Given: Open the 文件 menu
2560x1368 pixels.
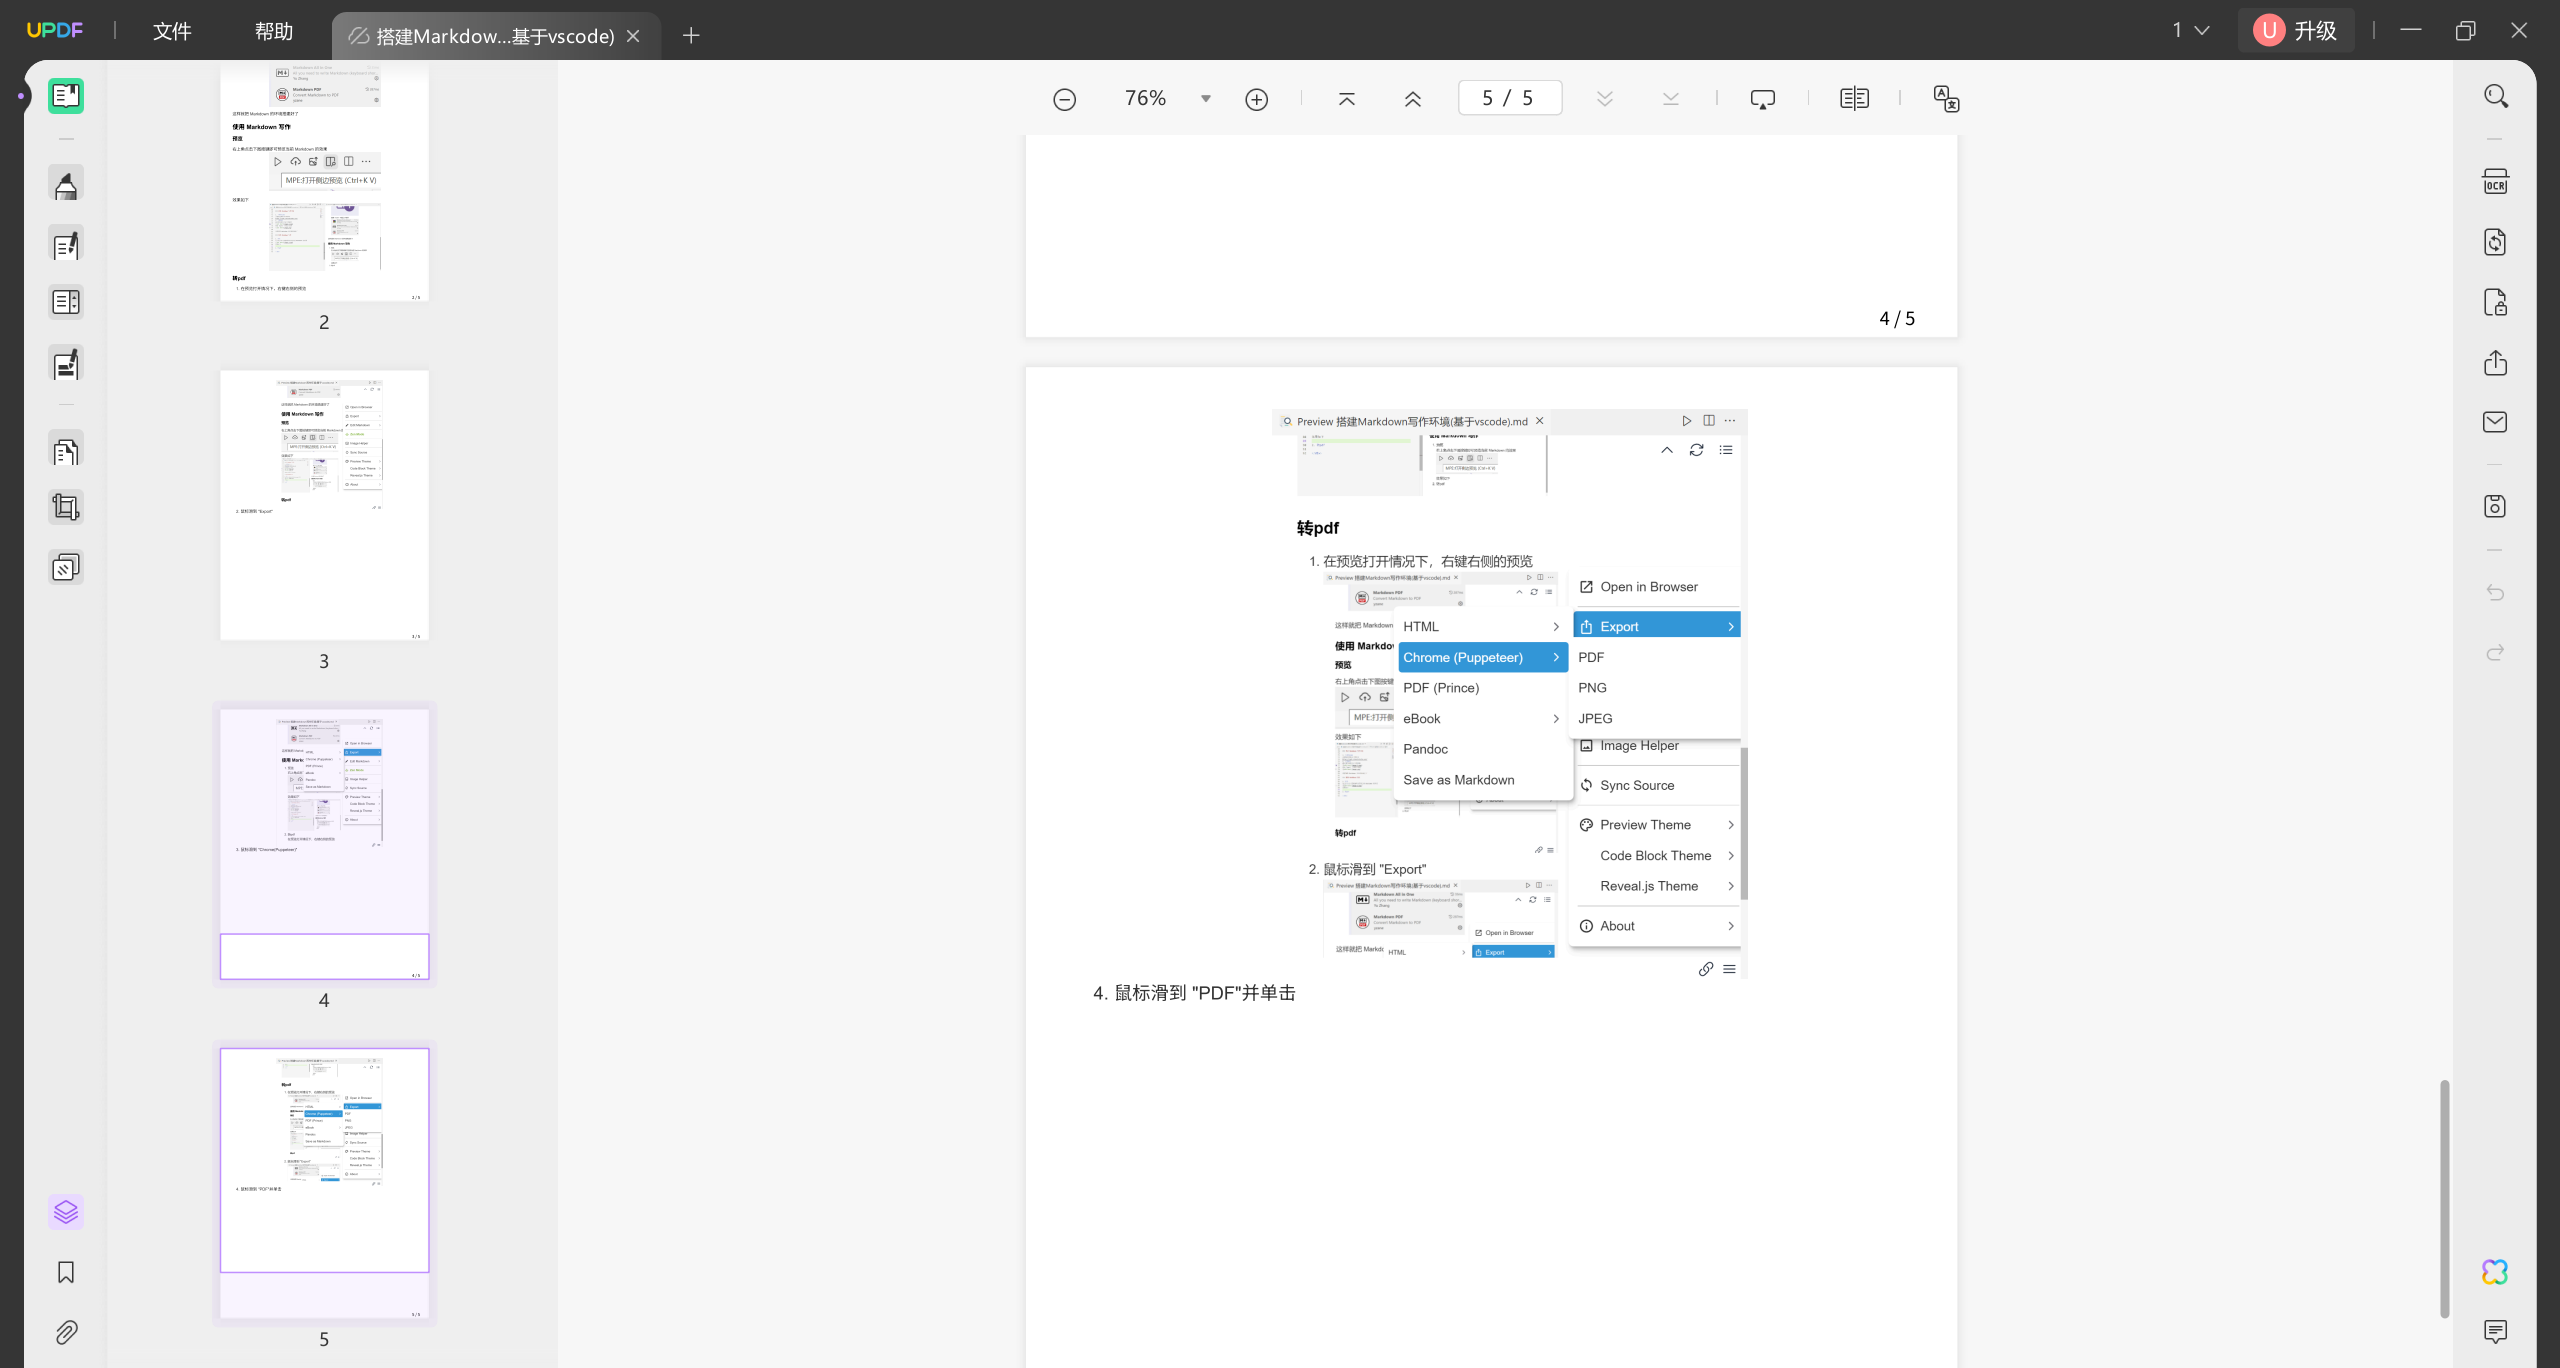Looking at the screenshot, I should pos(172,31).
